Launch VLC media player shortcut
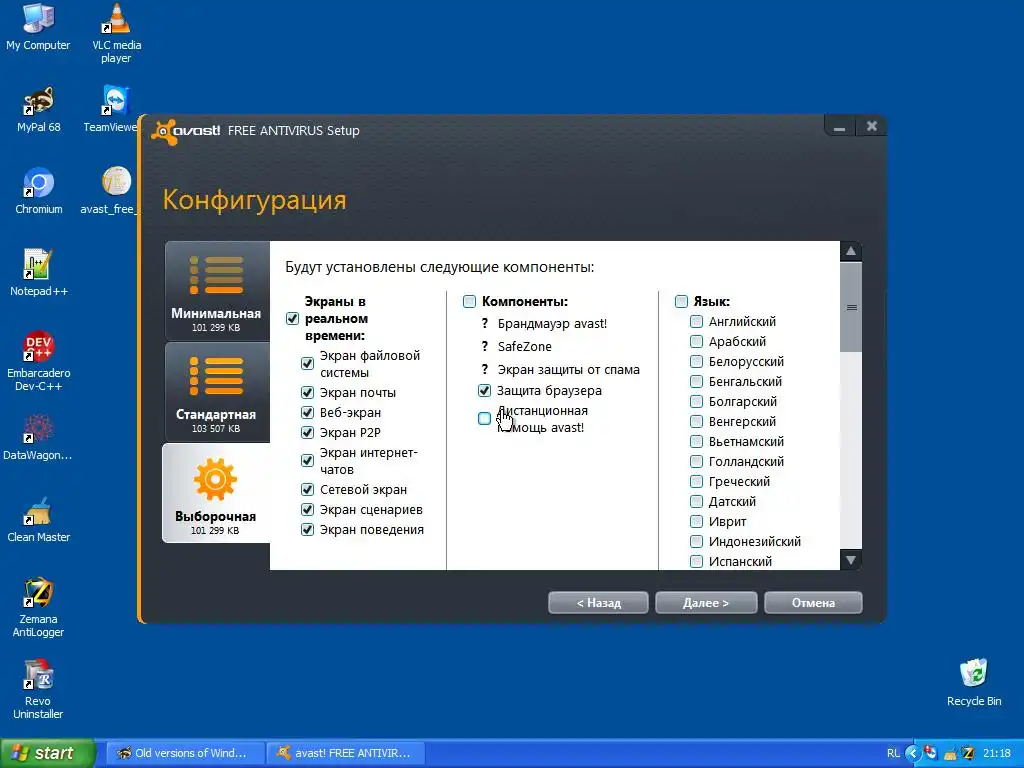1024x768 pixels. point(116,33)
